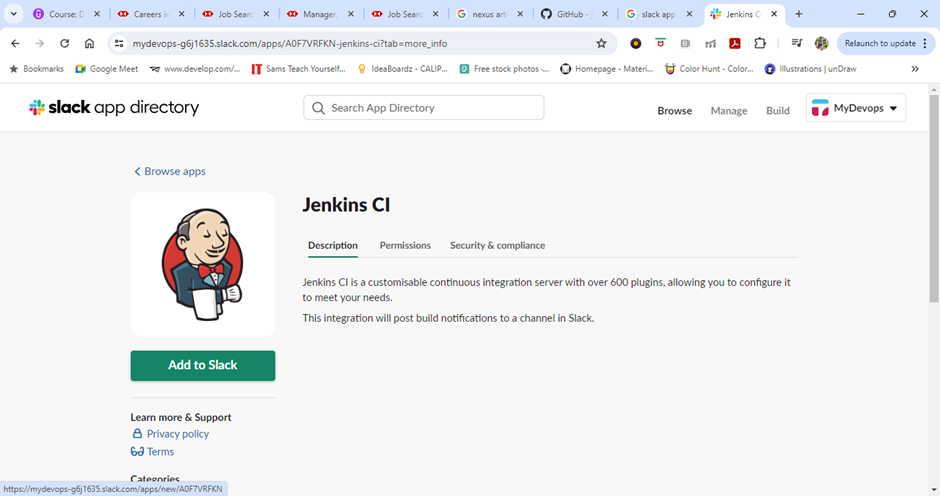The width and height of the screenshot is (940, 496).
Task: Open the media control playlist icon
Action: point(797,43)
